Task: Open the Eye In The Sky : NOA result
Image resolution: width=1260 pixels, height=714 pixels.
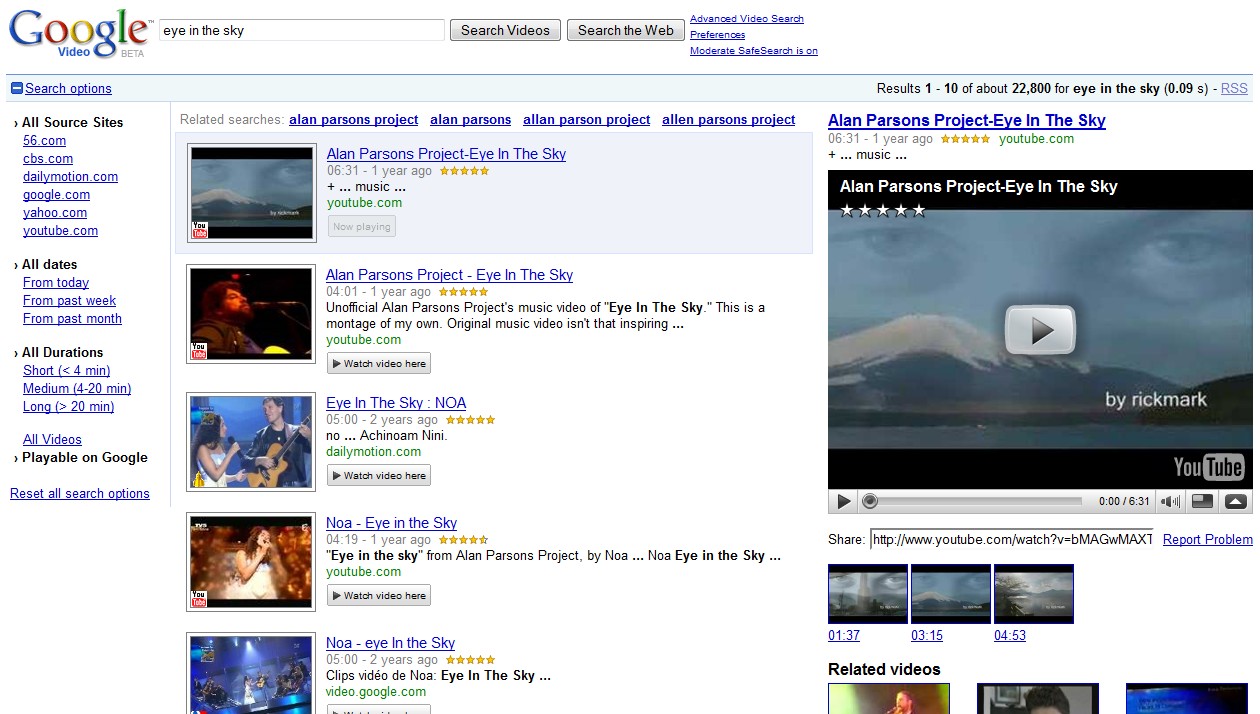Action: (396, 403)
